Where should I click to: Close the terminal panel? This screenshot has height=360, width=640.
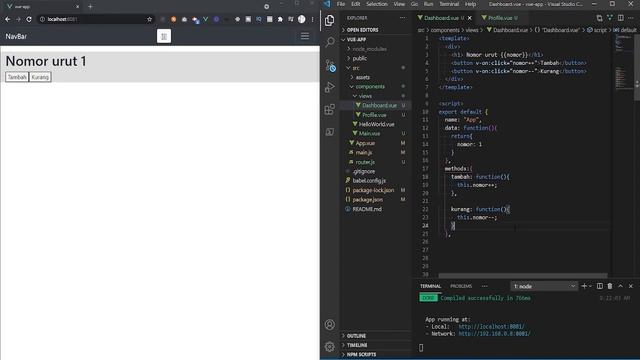631,286
